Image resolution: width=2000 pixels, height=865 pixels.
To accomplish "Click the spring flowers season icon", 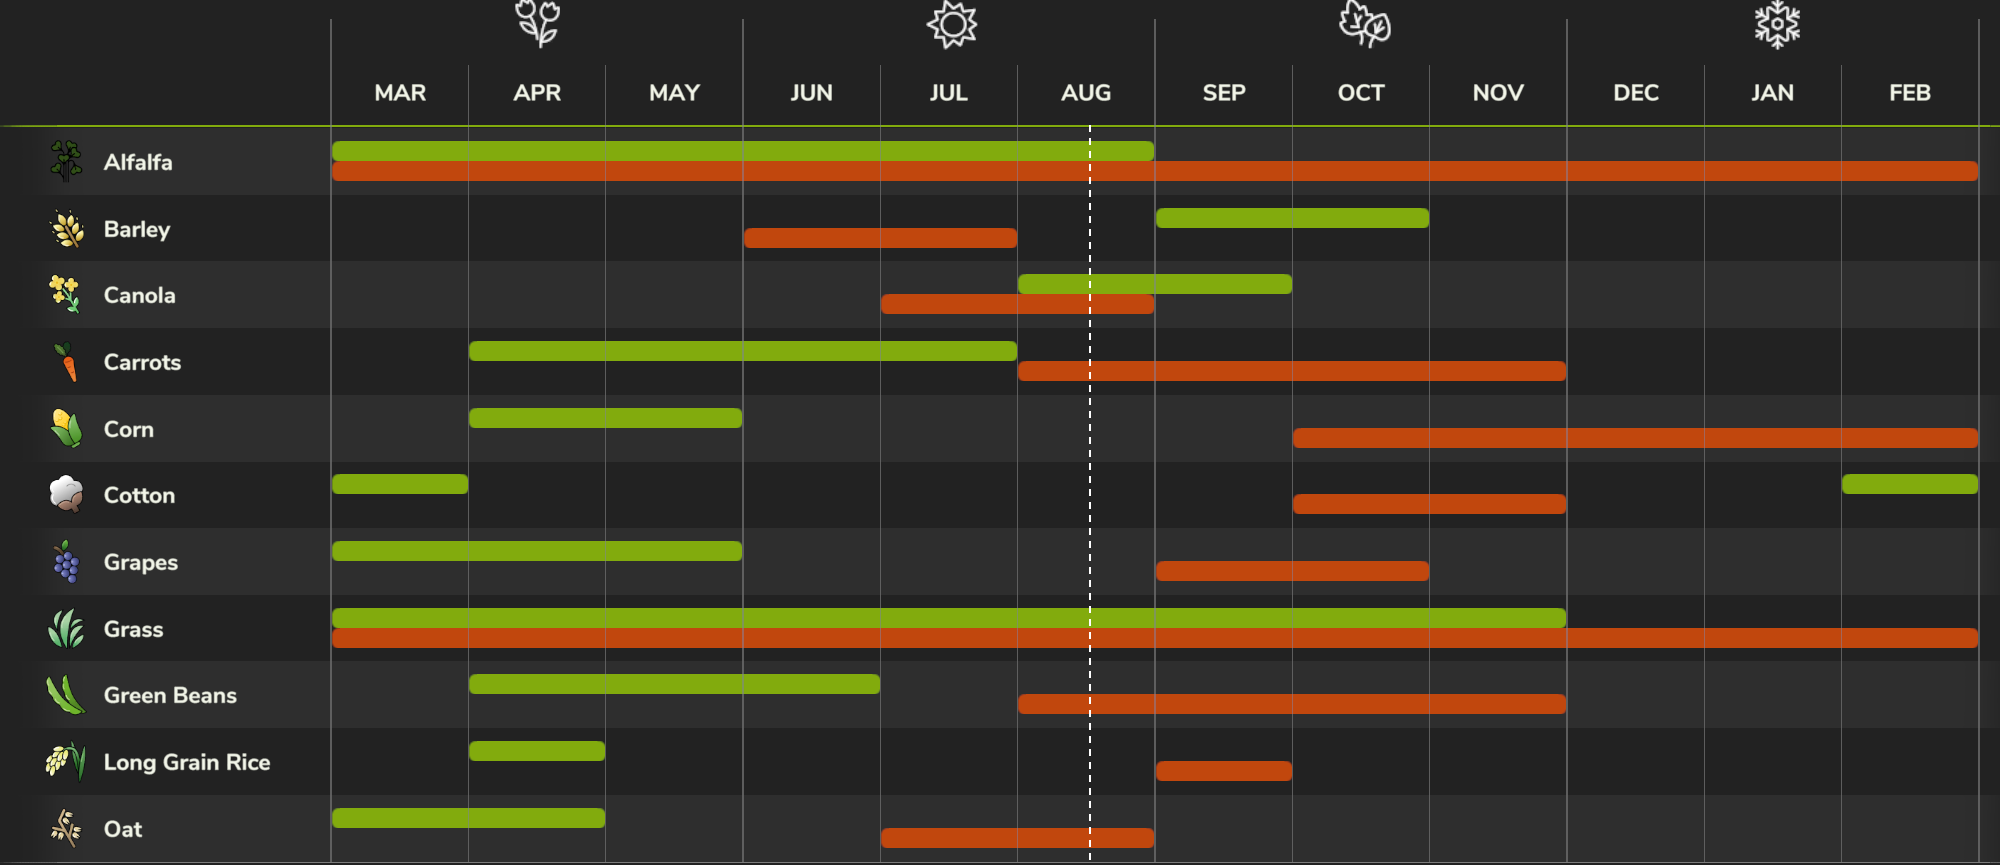I will click(x=538, y=23).
